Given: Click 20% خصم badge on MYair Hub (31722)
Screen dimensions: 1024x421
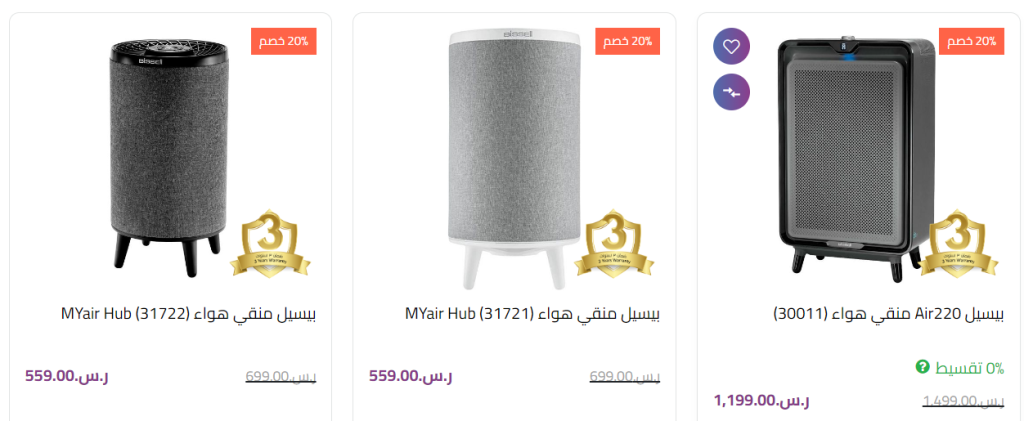Looking at the screenshot, I should [x=283, y=41].
